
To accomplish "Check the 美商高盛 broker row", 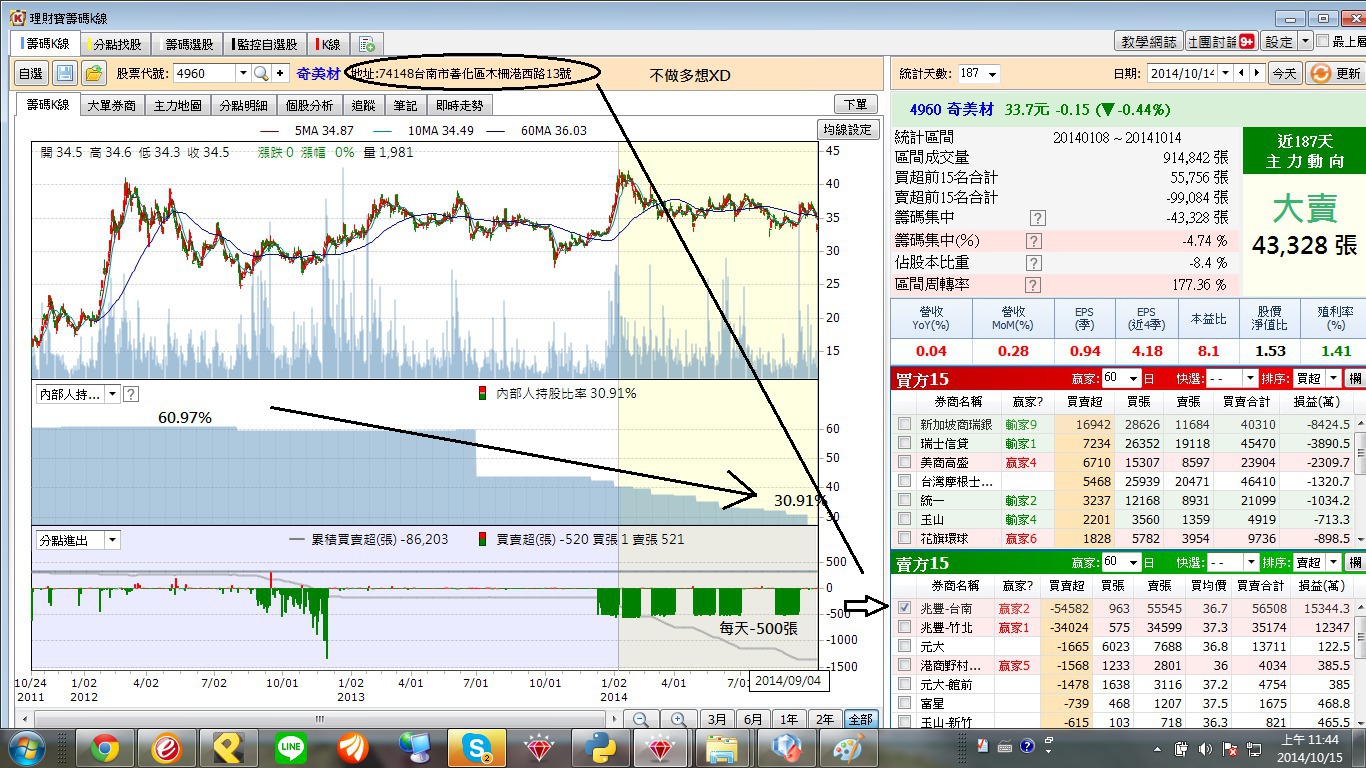I will click(905, 462).
